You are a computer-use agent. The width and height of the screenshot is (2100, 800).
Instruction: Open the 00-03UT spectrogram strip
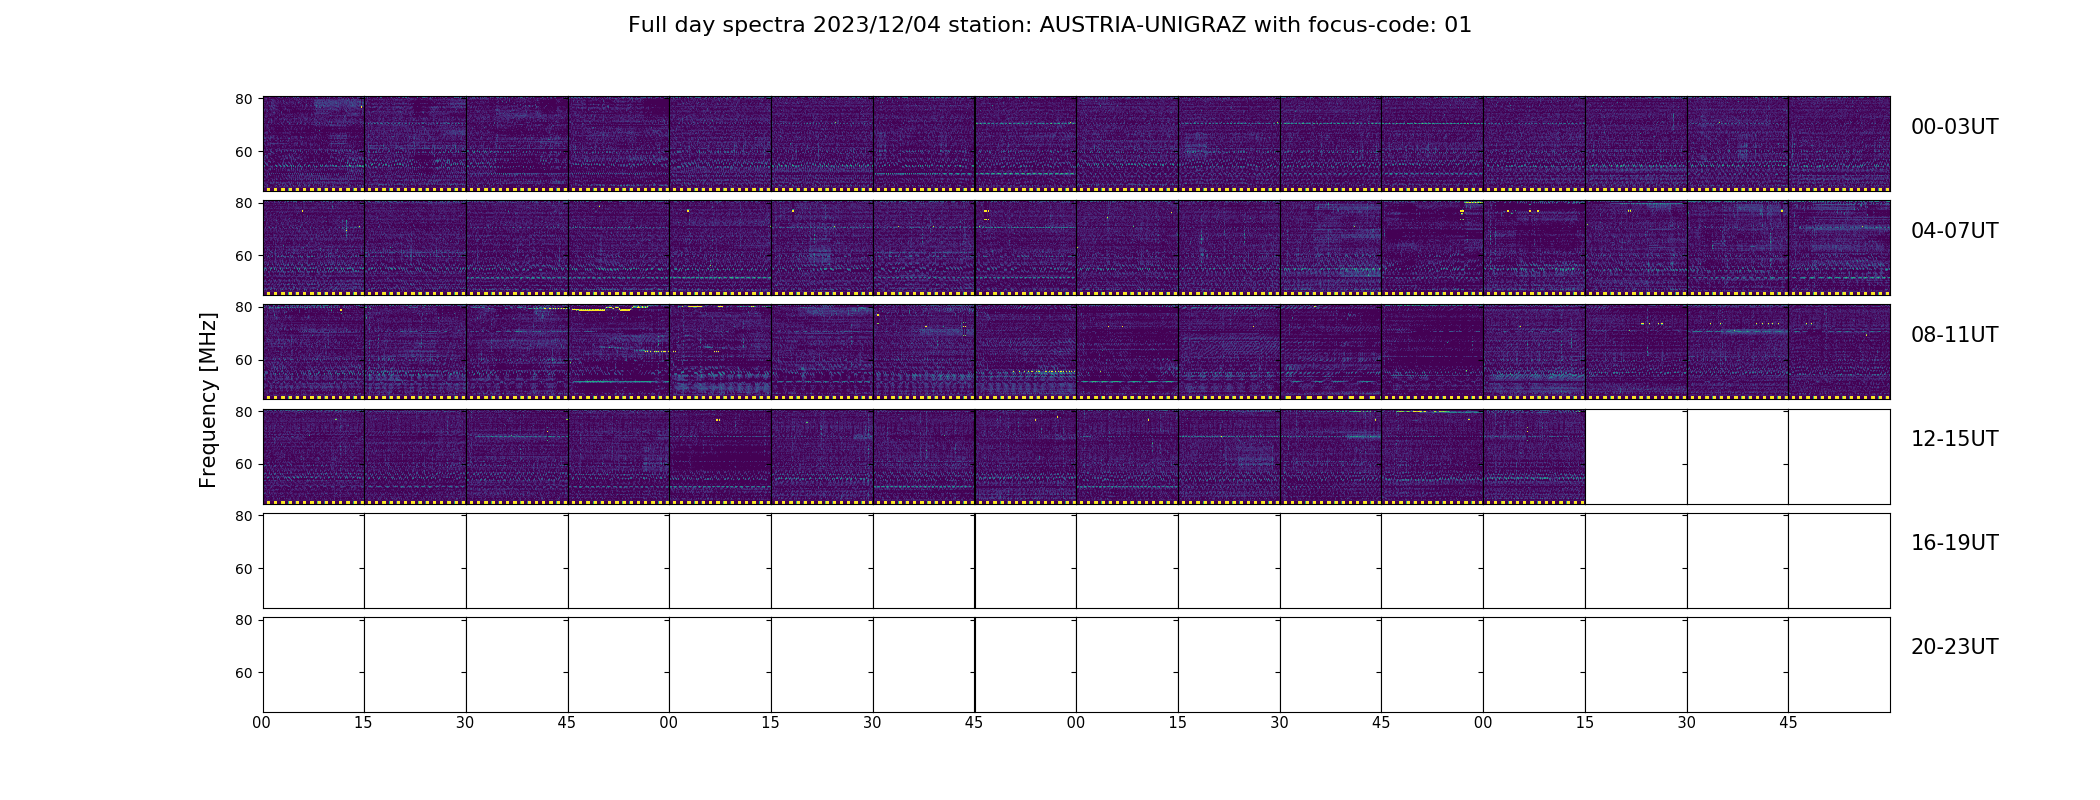pos(1076,144)
